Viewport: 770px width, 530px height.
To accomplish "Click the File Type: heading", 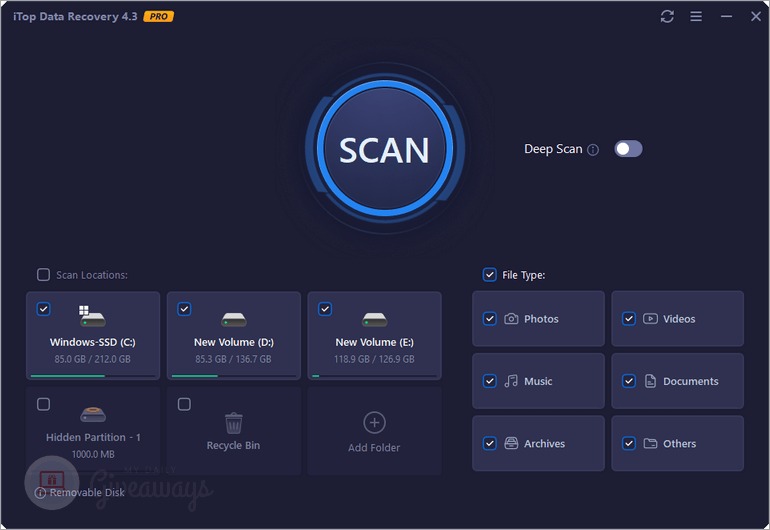I will coord(523,275).
